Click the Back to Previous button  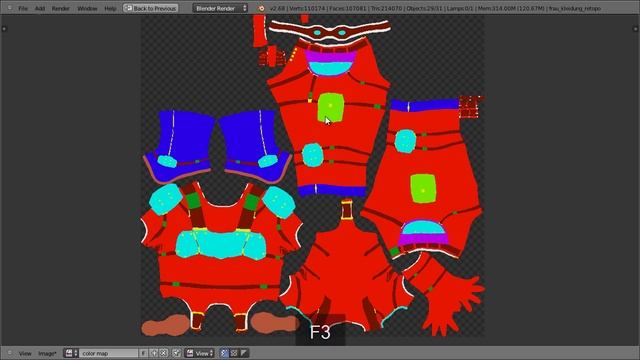tap(150, 8)
